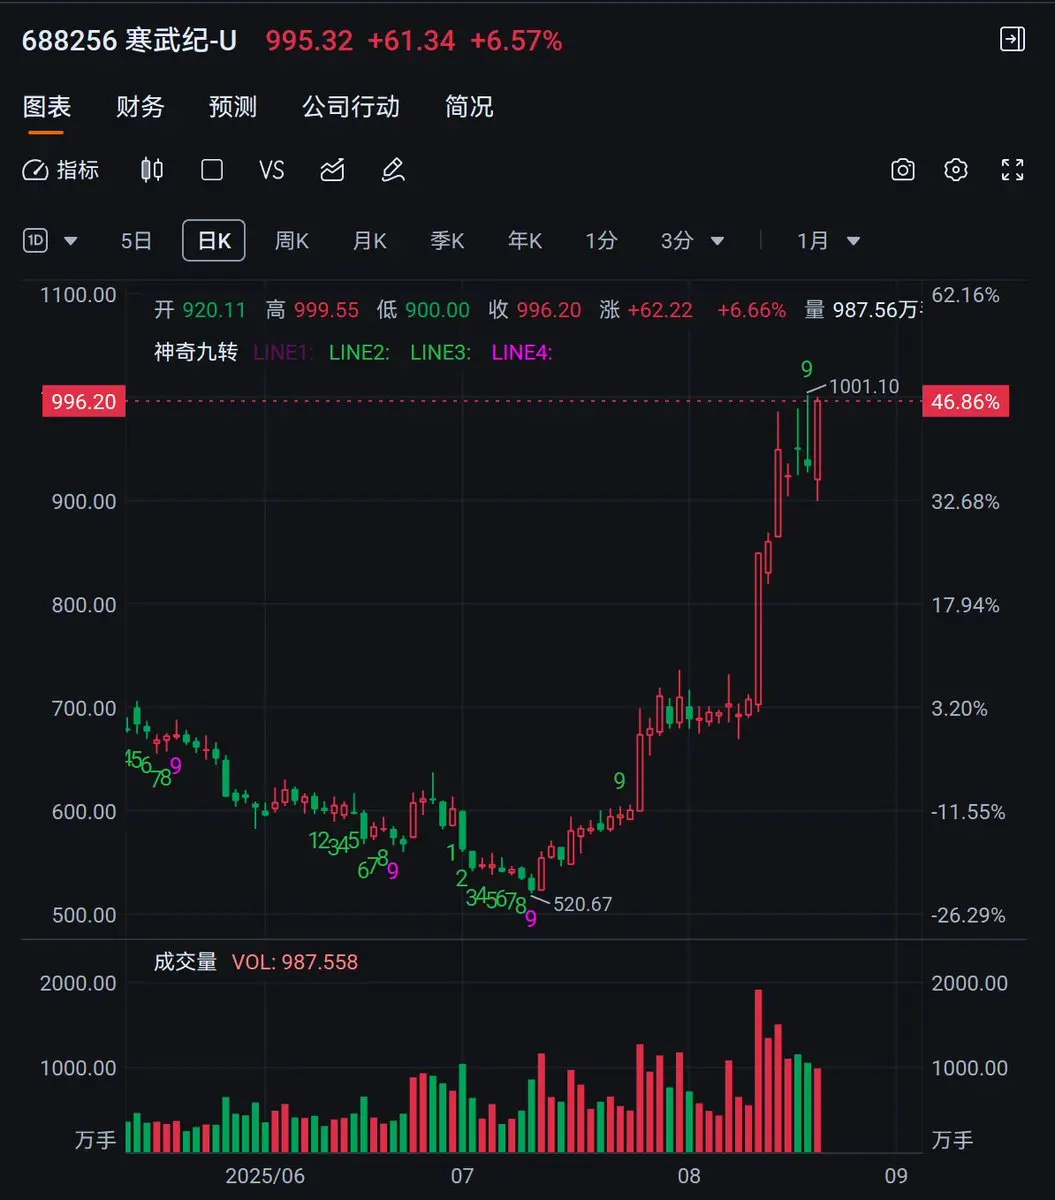Select the 月K monthly period
The image size is (1055, 1200).
pos(369,241)
